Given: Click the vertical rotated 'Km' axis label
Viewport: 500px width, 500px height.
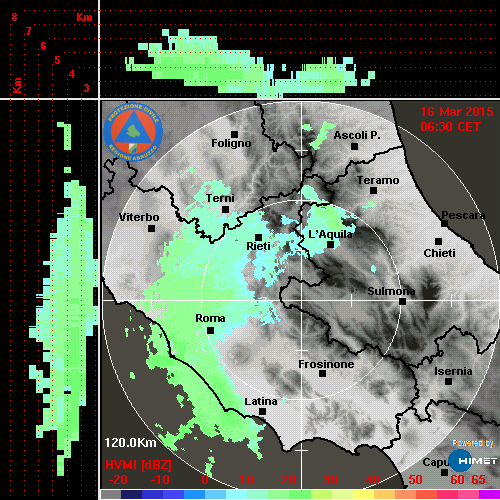Looking at the screenshot, I should pos(17,85).
